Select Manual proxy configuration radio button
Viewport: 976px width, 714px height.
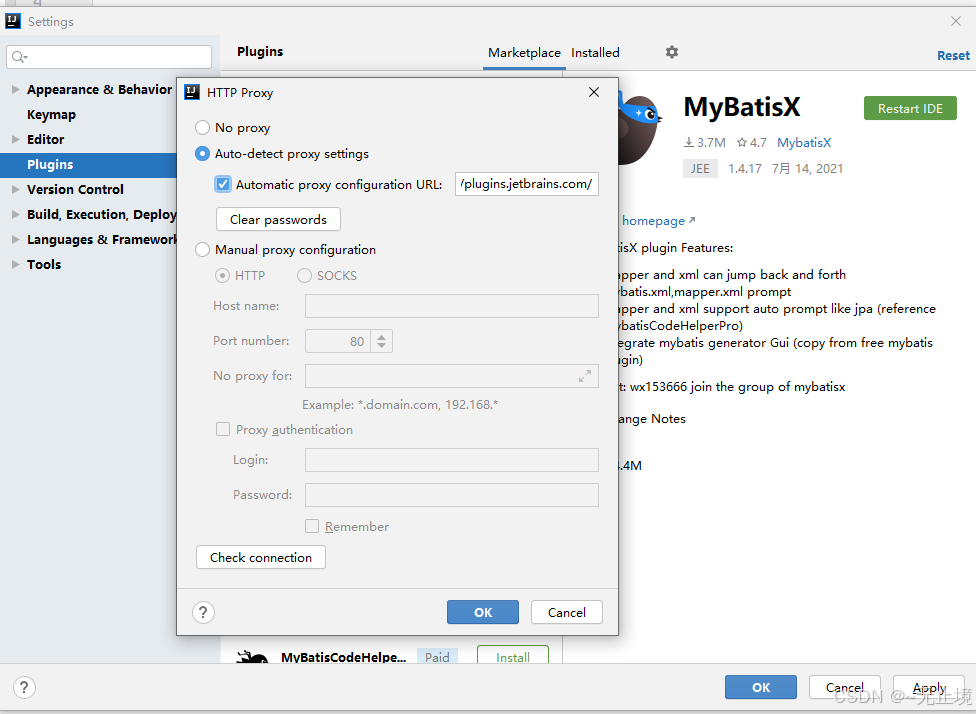coord(202,250)
